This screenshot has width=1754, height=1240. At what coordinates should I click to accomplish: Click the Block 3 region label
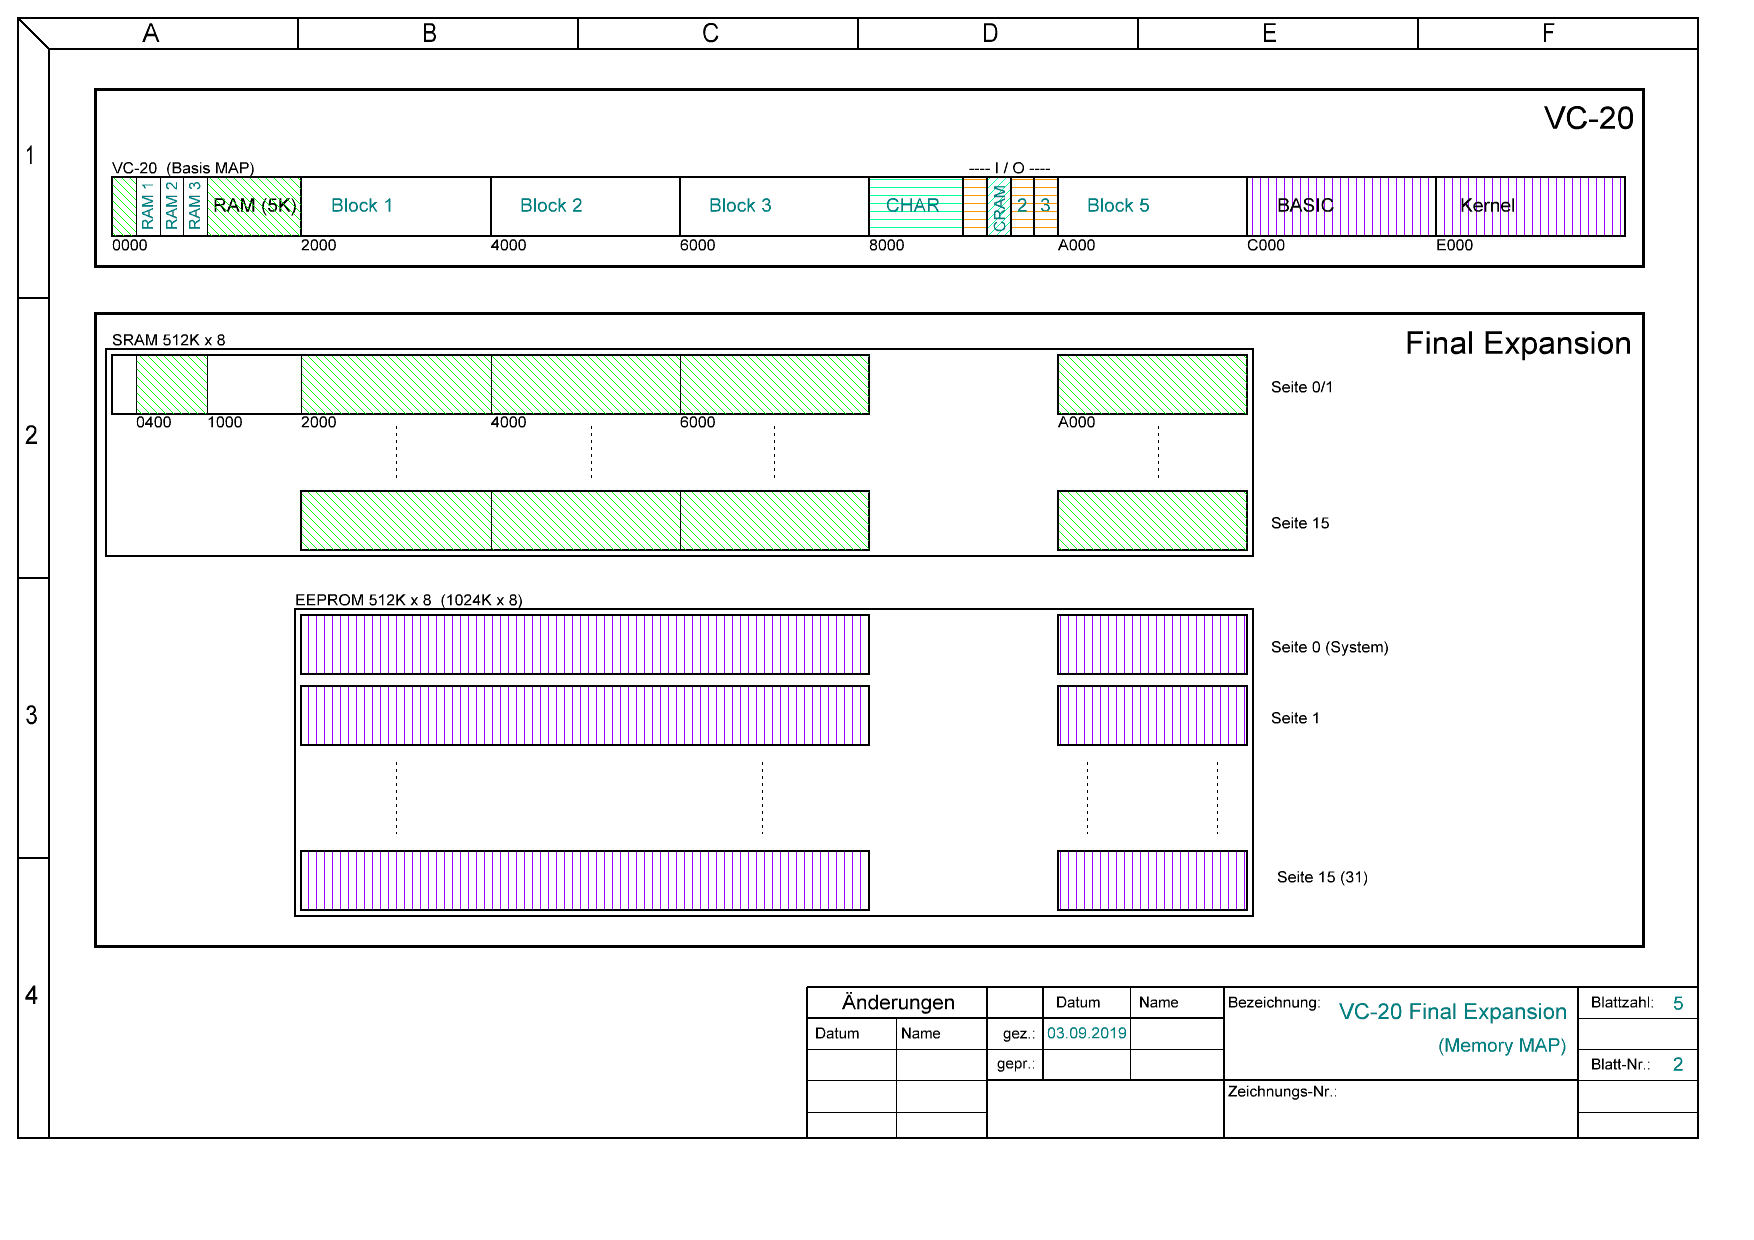(740, 206)
